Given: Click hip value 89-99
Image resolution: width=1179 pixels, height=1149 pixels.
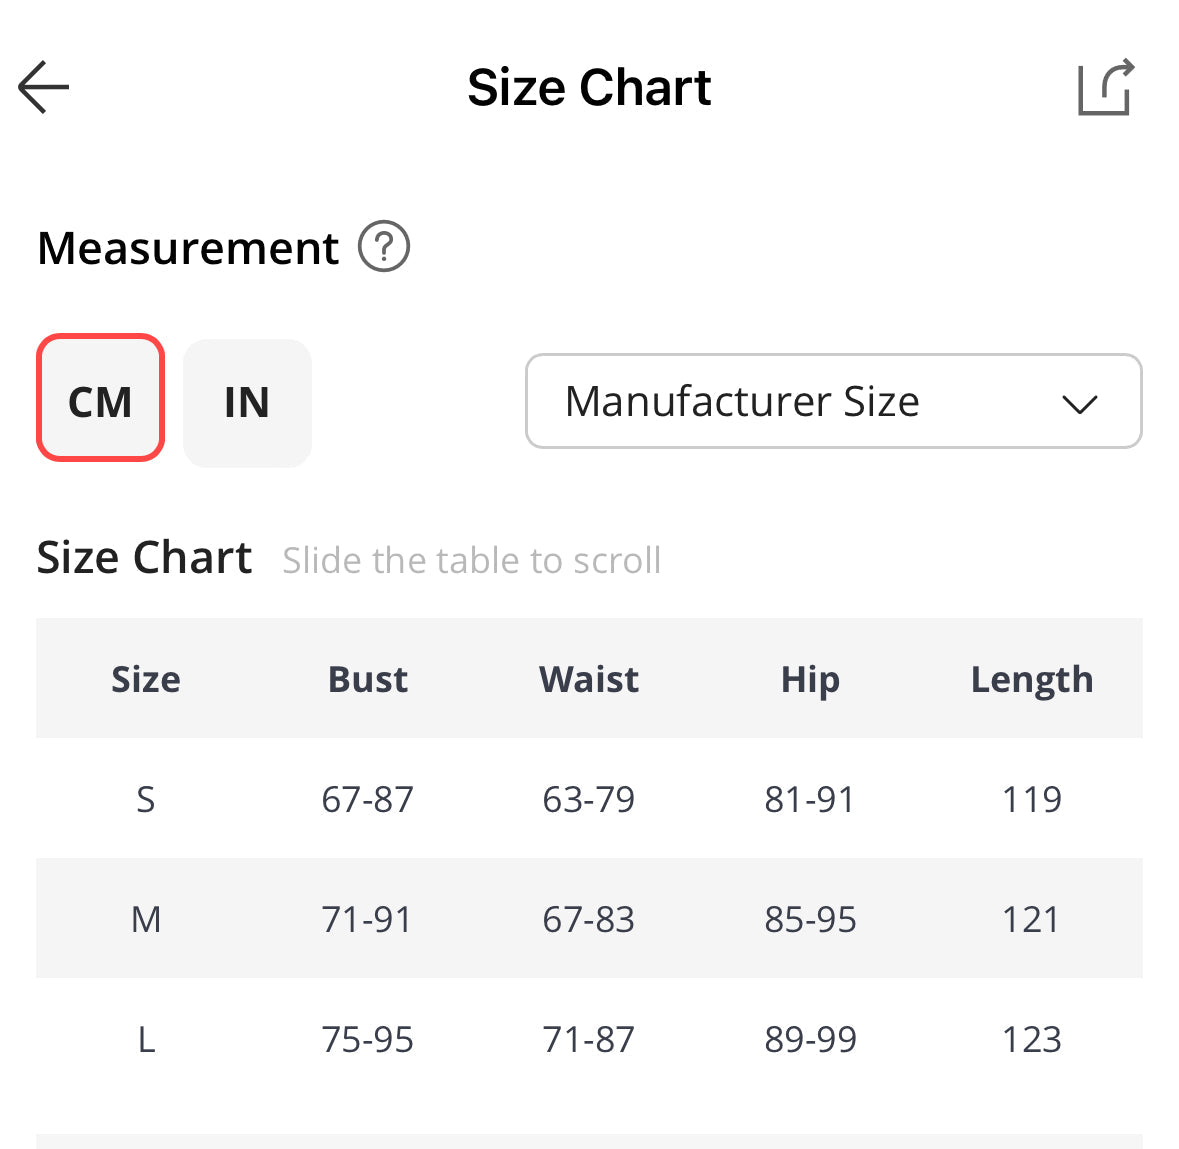Looking at the screenshot, I should pos(810,1040).
